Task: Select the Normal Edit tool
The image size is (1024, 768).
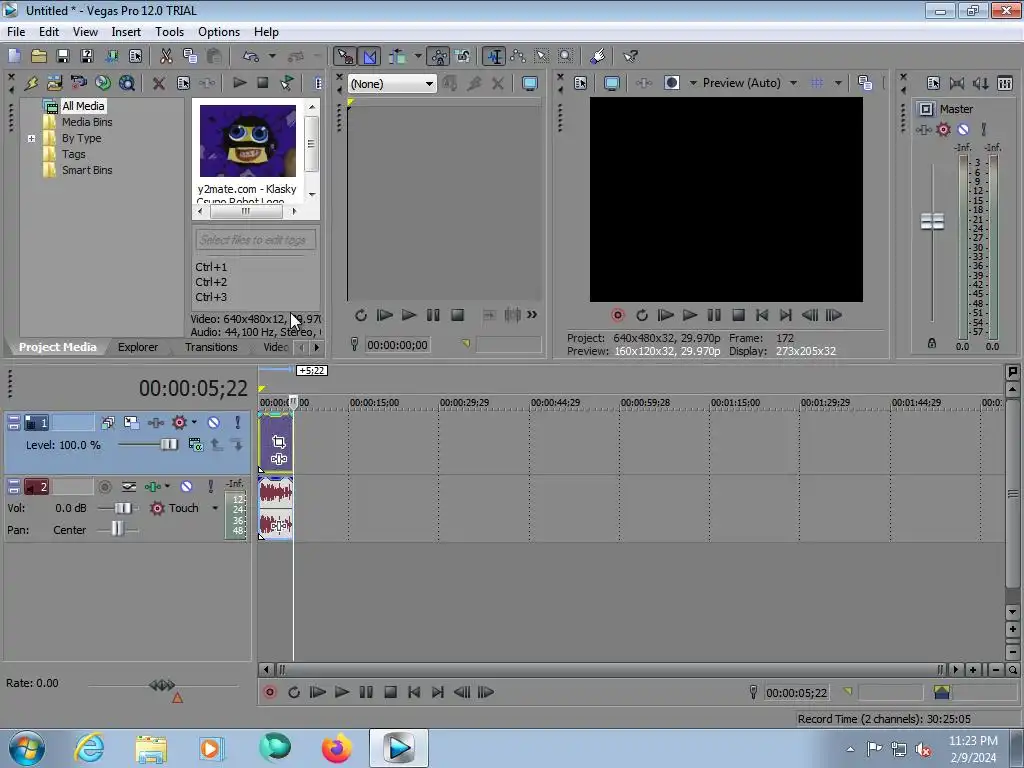Action: pyautogui.click(x=494, y=56)
